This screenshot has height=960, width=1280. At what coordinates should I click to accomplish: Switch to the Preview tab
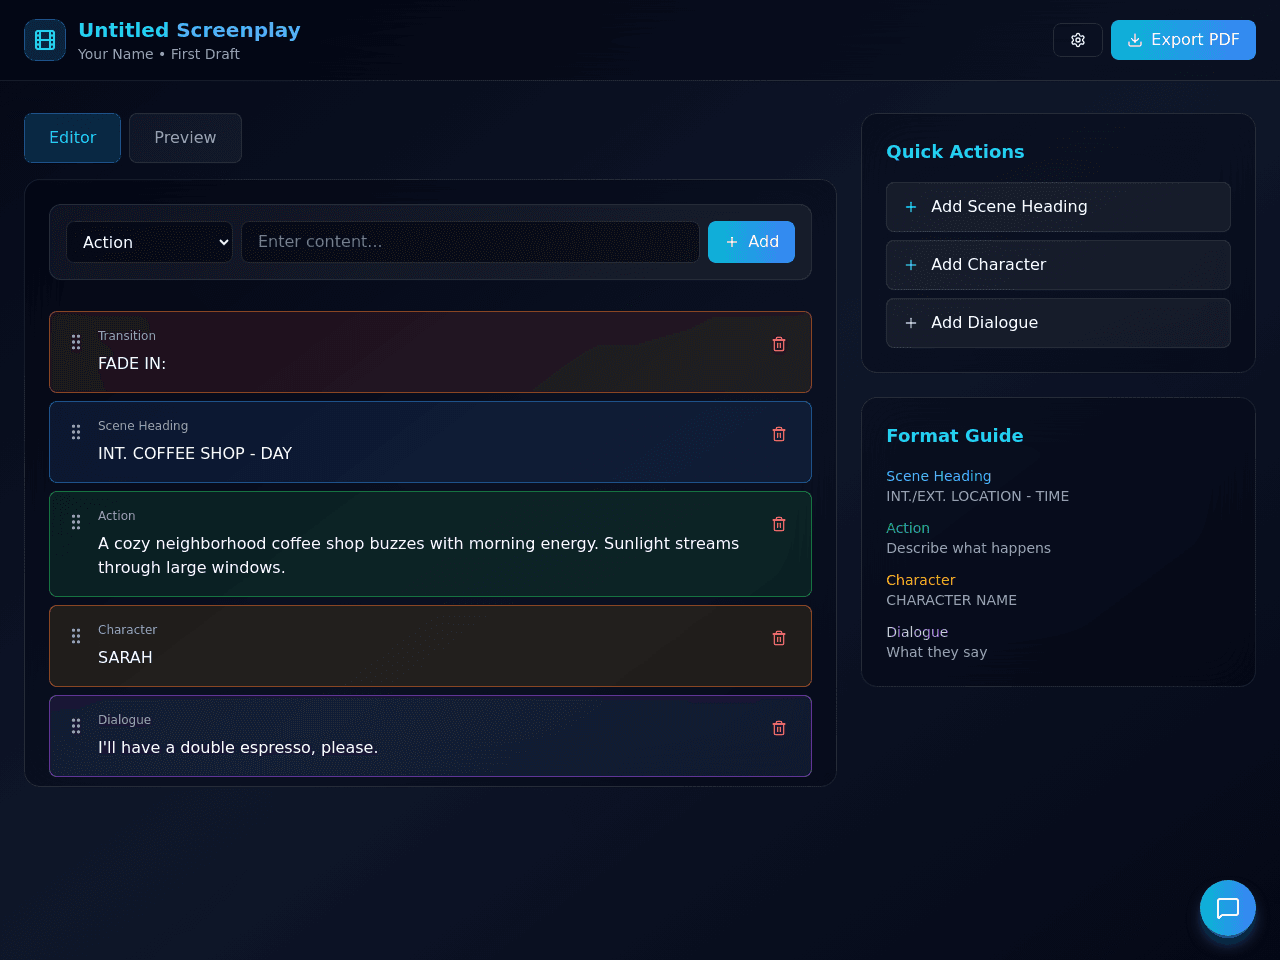(185, 138)
